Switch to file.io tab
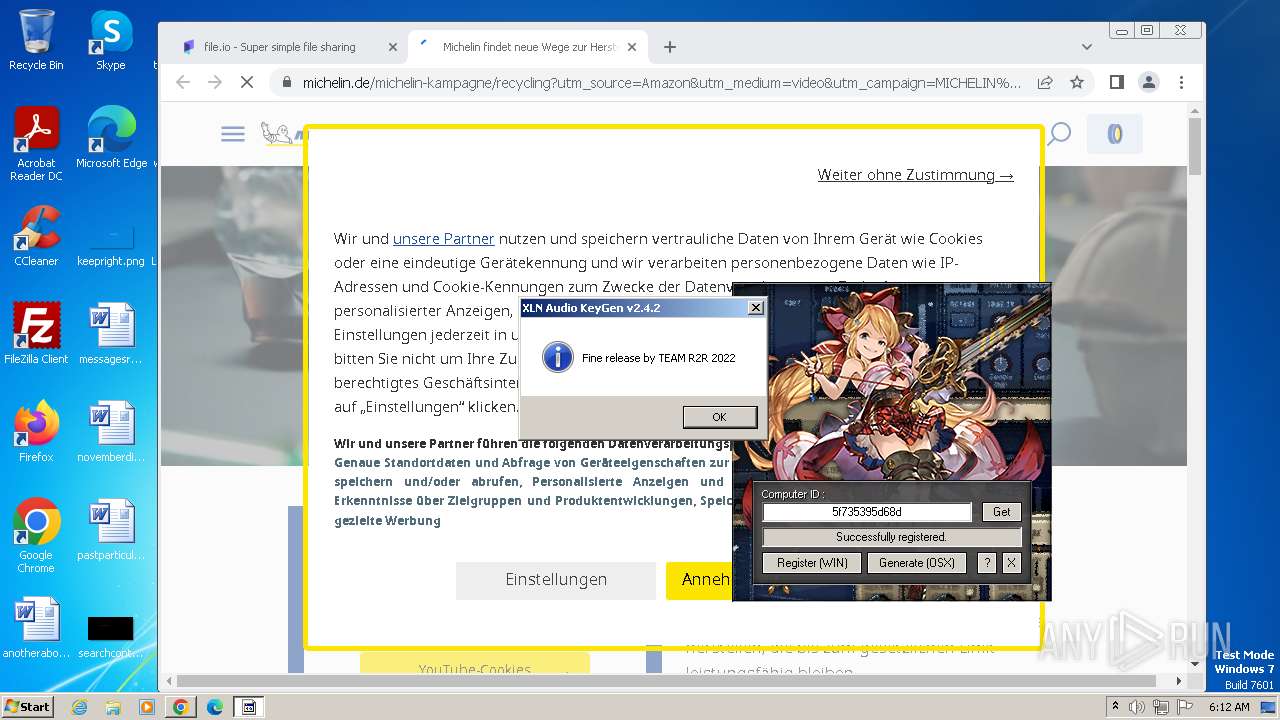1280x720 pixels. click(279, 47)
